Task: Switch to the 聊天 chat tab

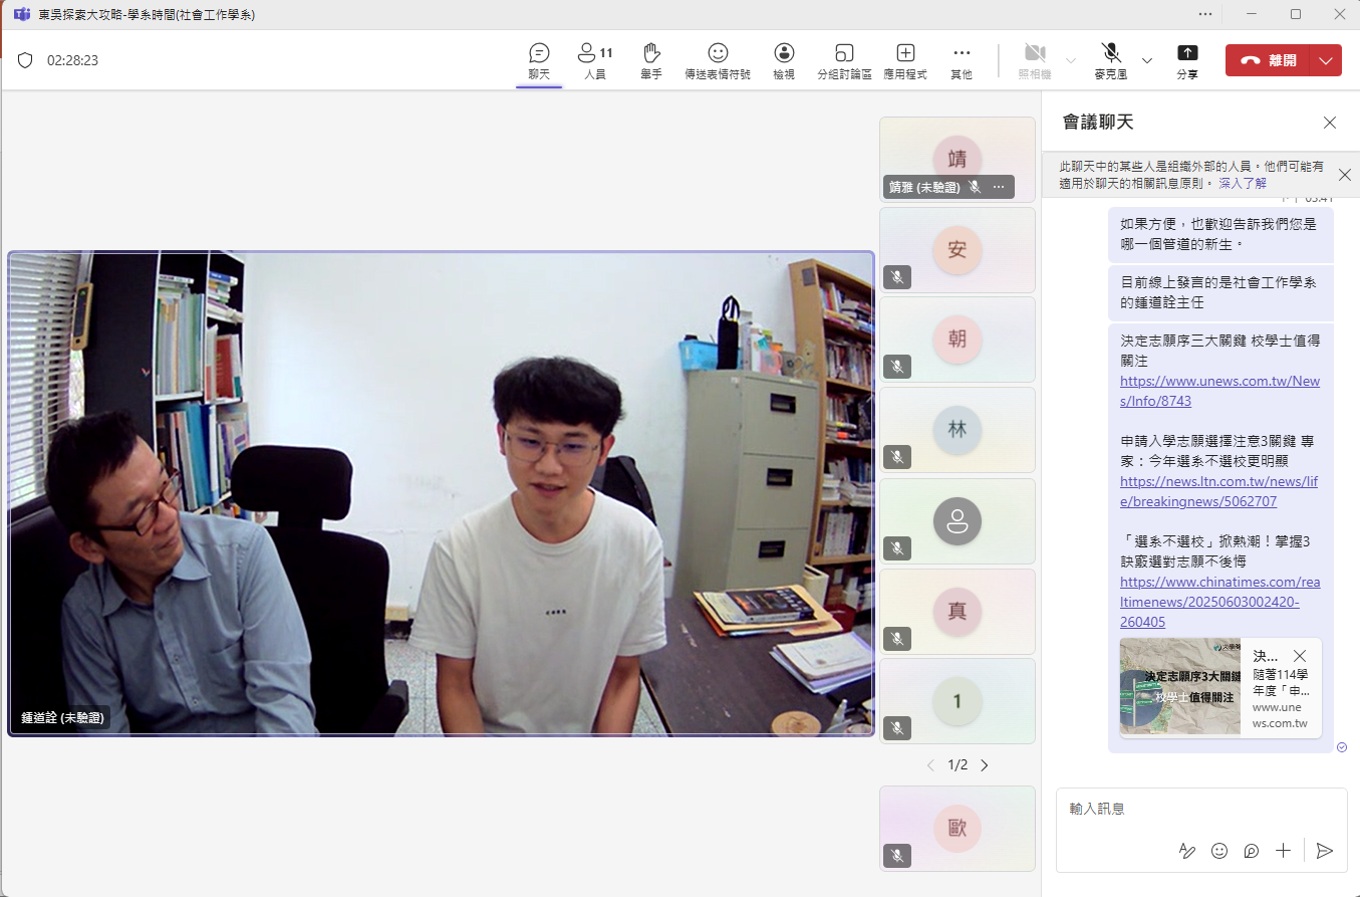Action: [539, 60]
